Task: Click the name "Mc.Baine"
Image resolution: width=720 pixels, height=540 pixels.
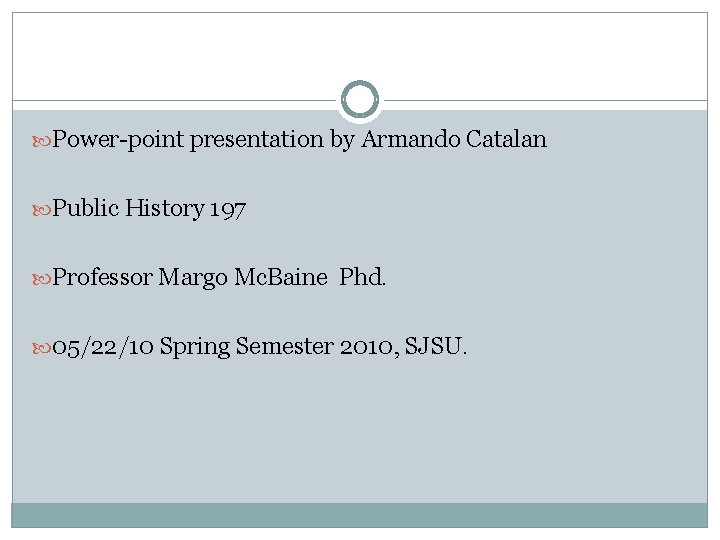Action: click(x=280, y=277)
